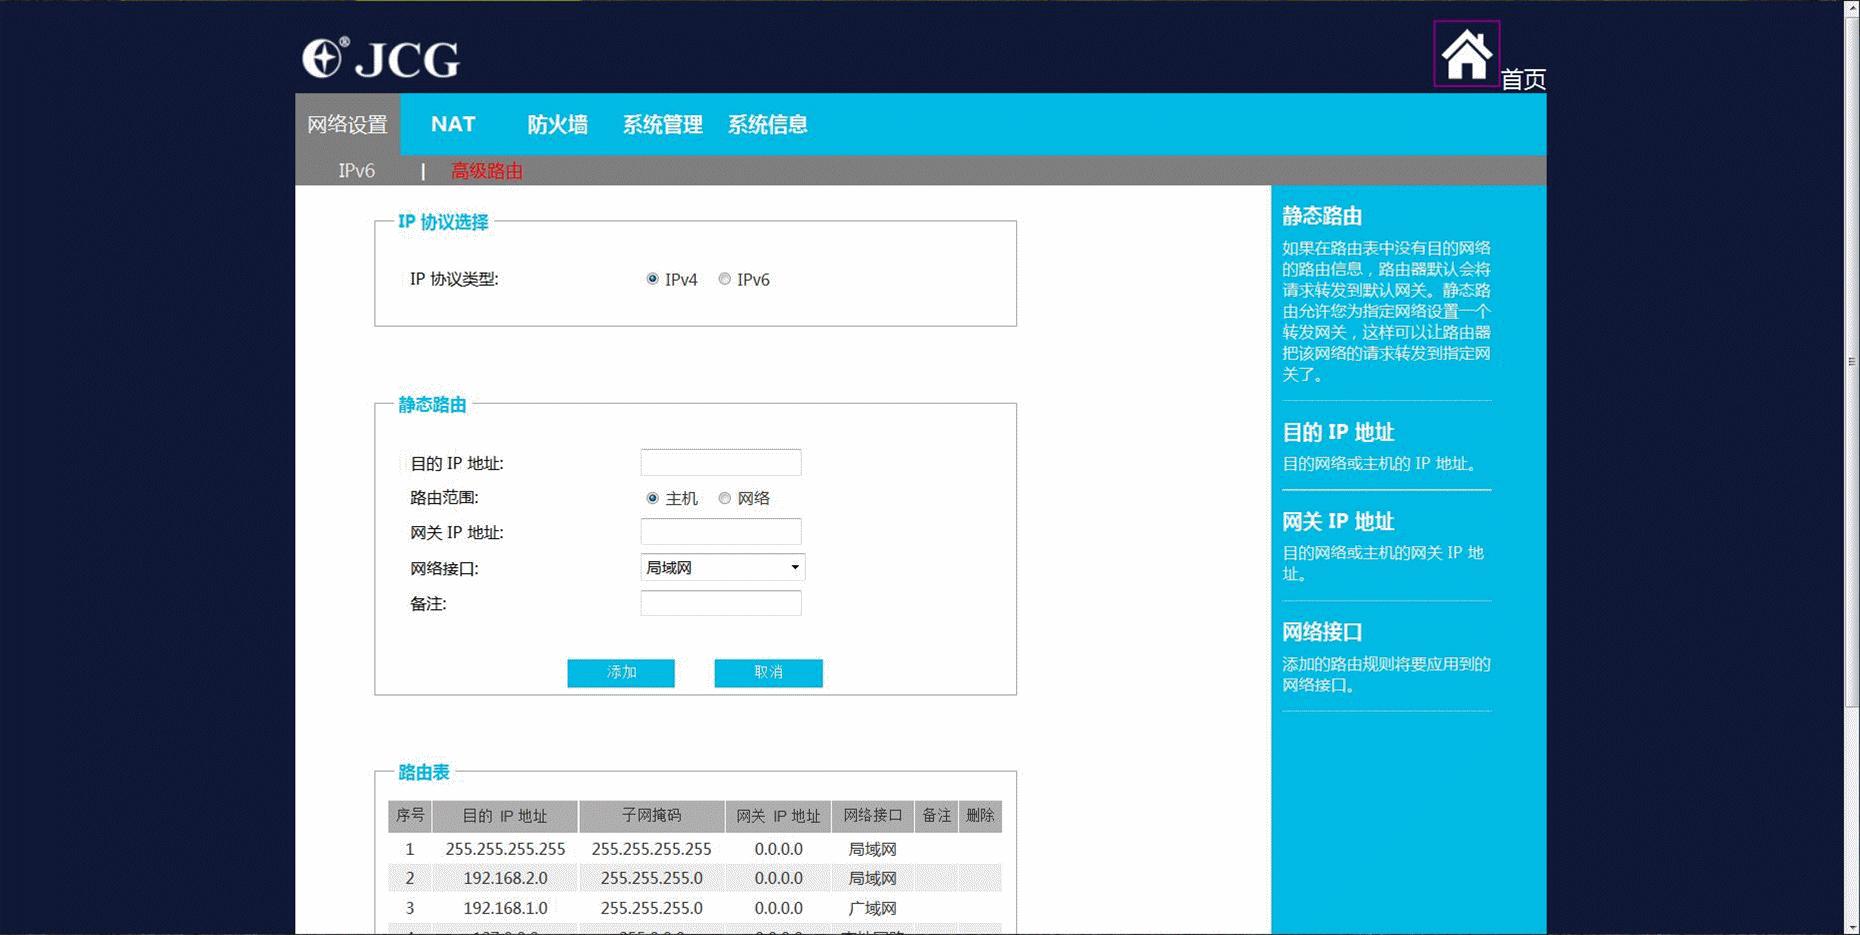The image size is (1860, 935).
Task: Open the 高级路由 sub-tab
Action: pyautogui.click(x=486, y=170)
